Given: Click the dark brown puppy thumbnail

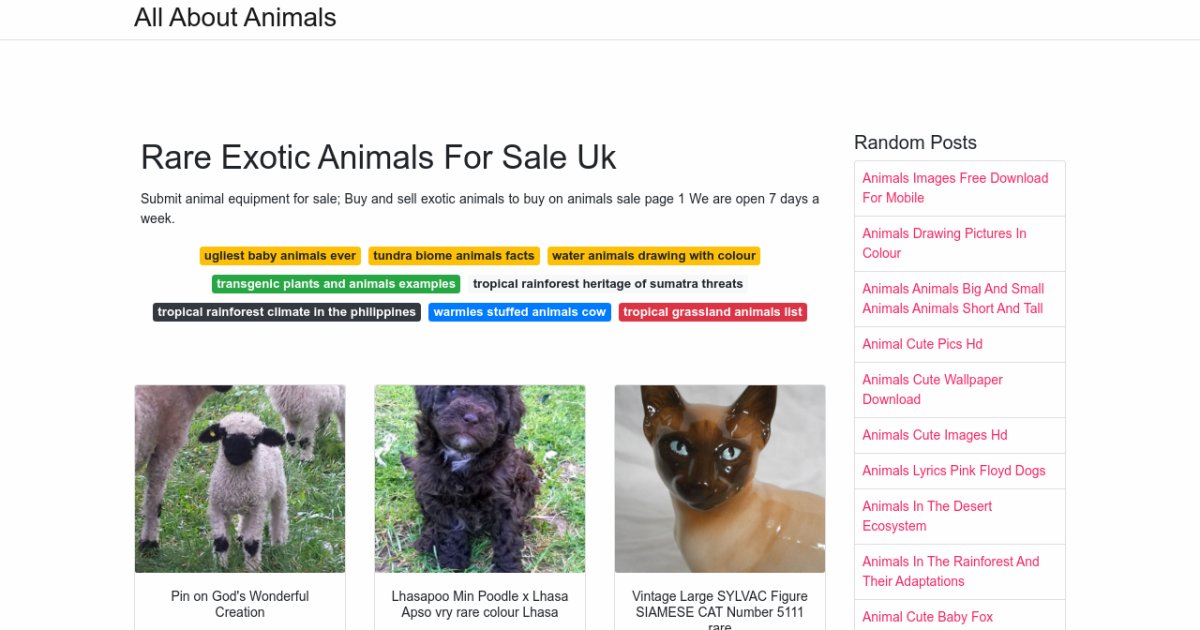Looking at the screenshot, I should [480, 479].
